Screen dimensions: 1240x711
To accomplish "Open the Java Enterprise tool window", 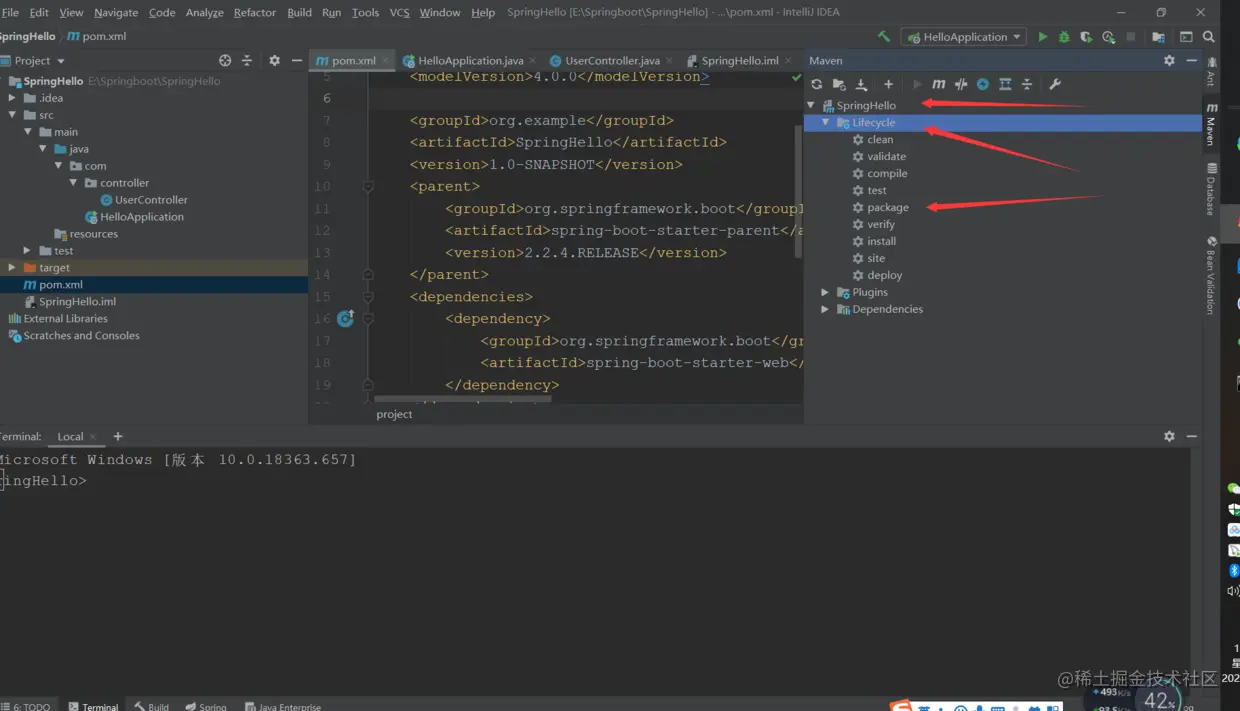I will (283, 706).
